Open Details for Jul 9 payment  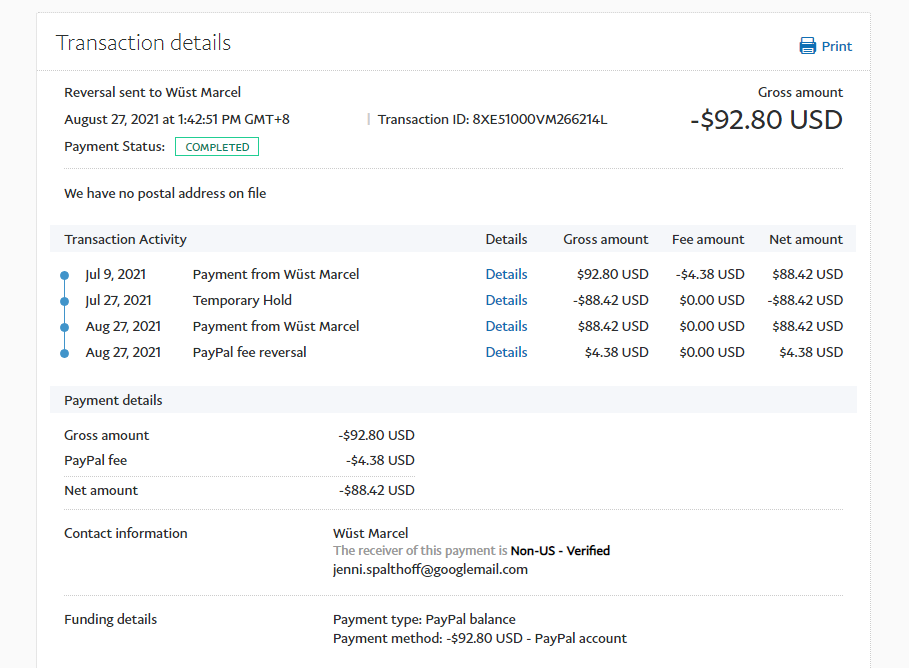[x=506, y=274]
